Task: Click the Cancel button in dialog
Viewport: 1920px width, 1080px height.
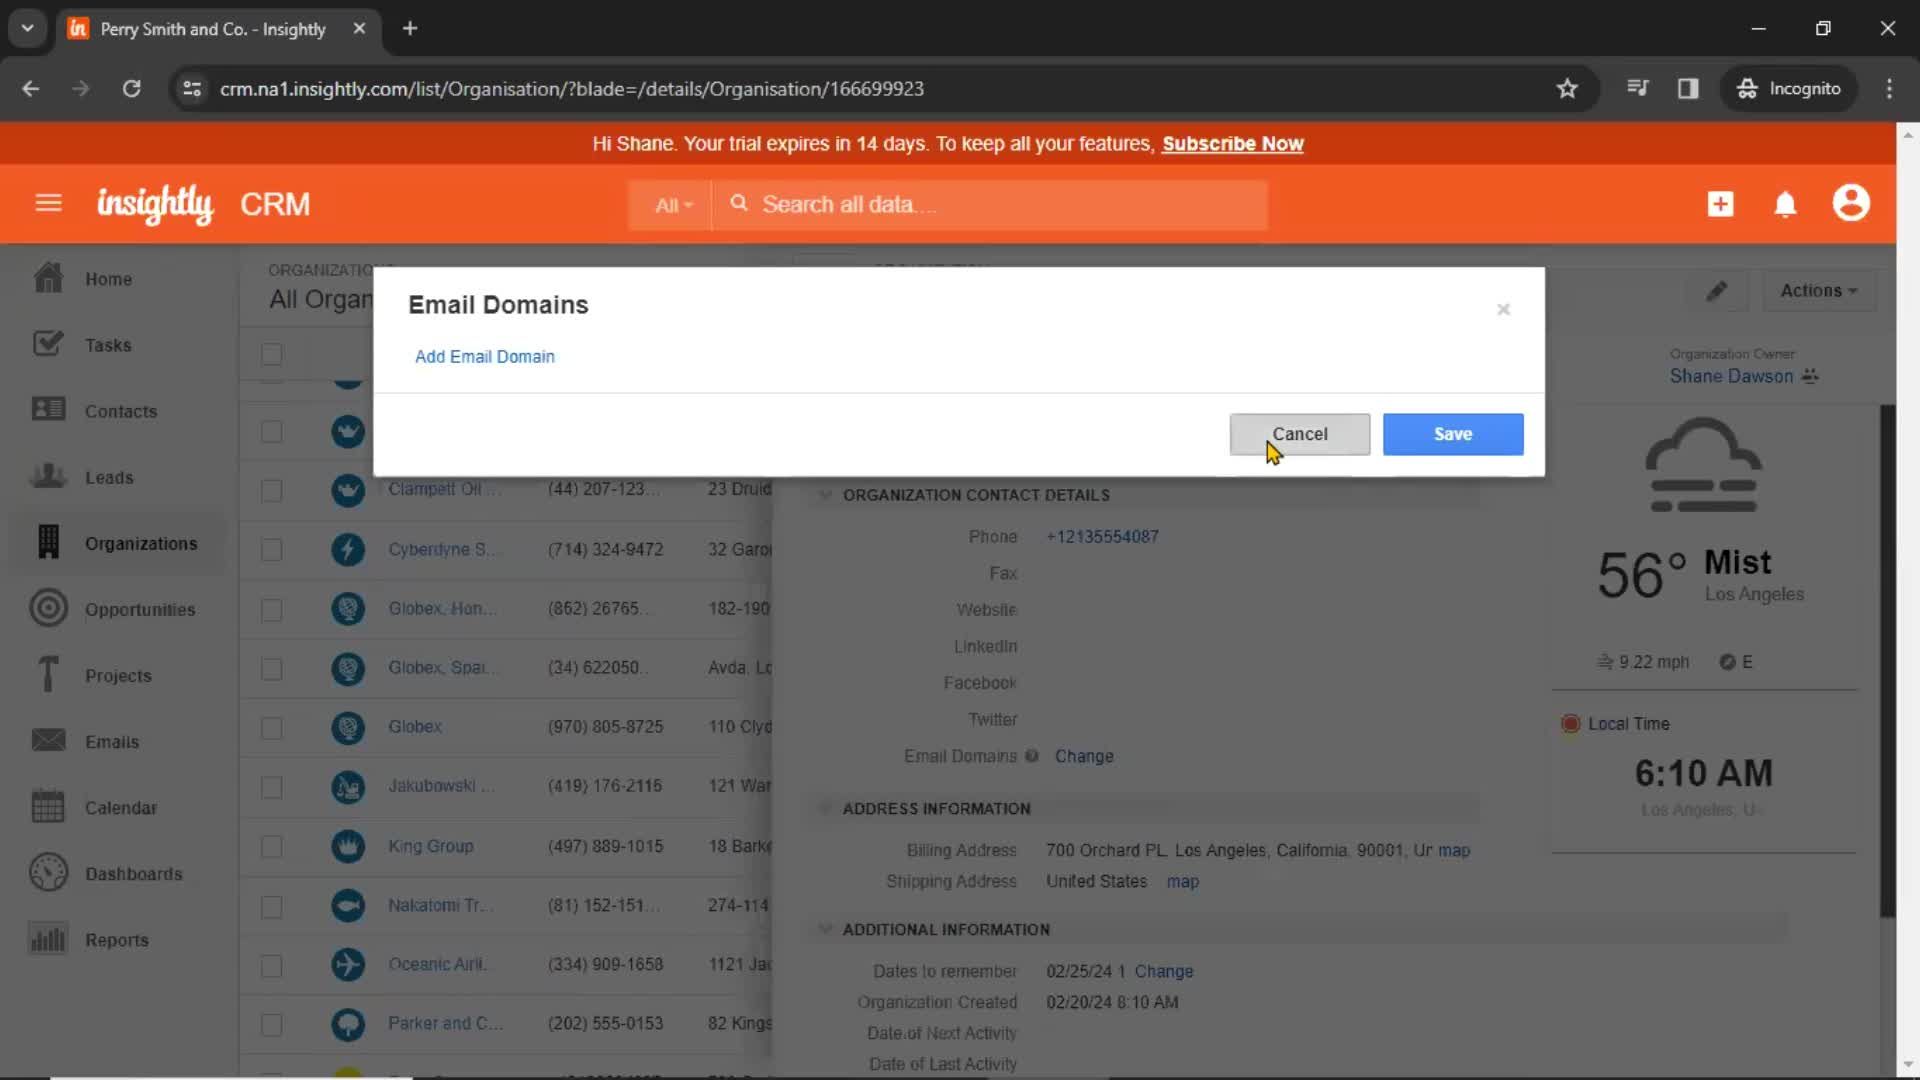Action: [1298, 433]
